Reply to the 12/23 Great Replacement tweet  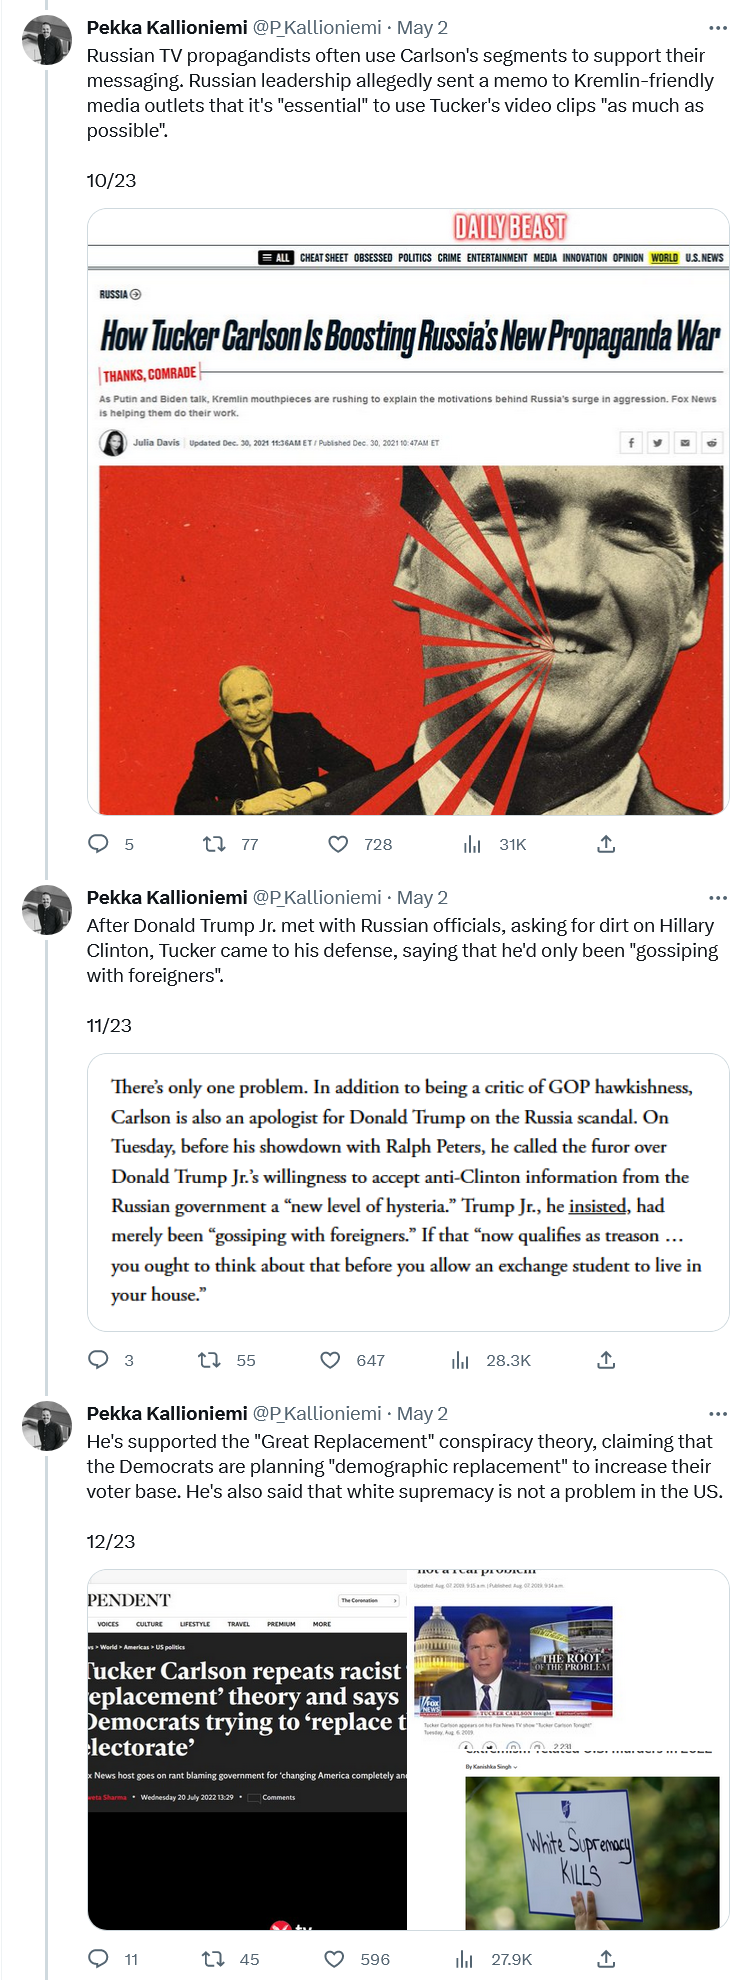99,1959
